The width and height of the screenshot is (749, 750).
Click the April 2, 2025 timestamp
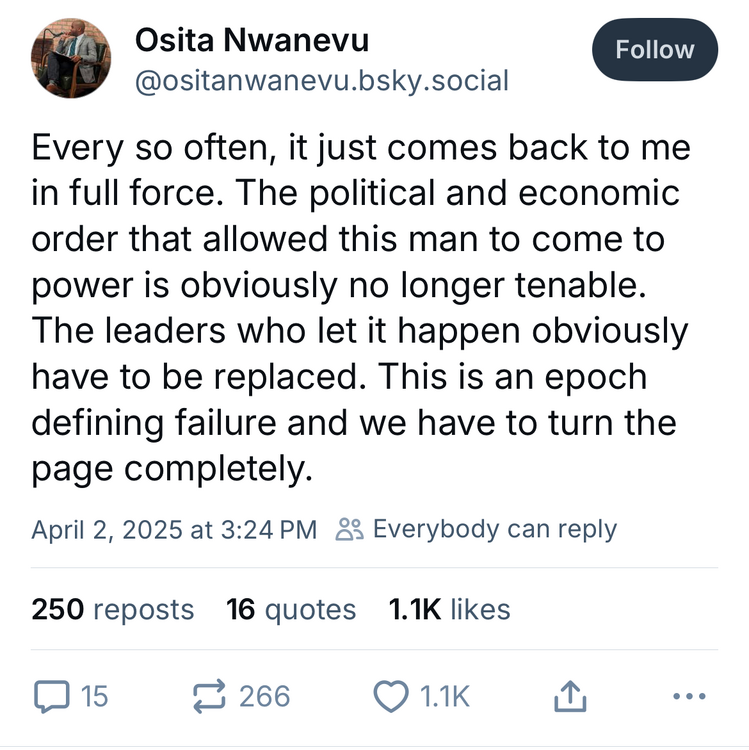(173, 529)
